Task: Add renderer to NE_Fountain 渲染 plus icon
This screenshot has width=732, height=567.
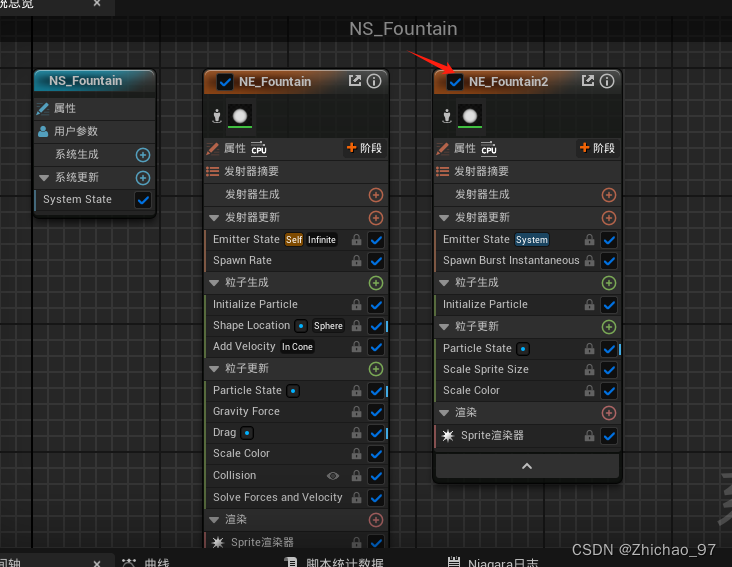Action: pyautogui.click(x=376, y=520)
